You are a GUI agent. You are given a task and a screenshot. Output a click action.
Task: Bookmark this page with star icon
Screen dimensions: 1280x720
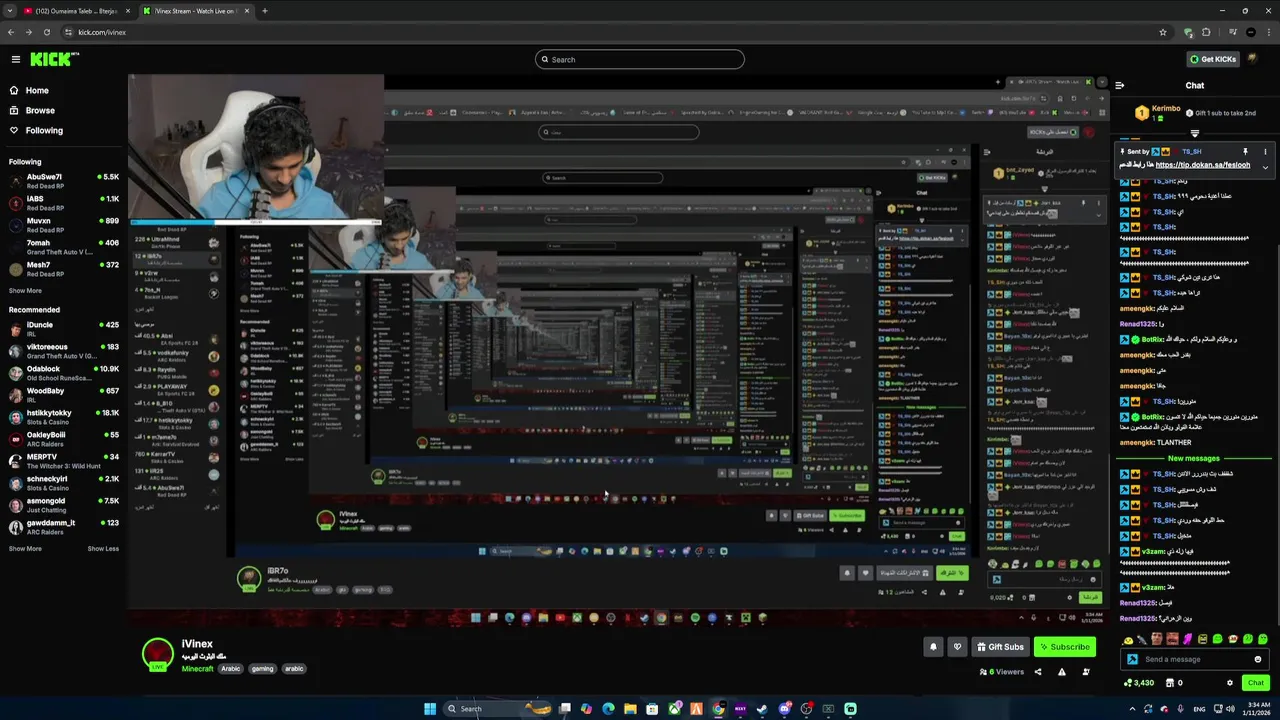tap(1162, 32)
